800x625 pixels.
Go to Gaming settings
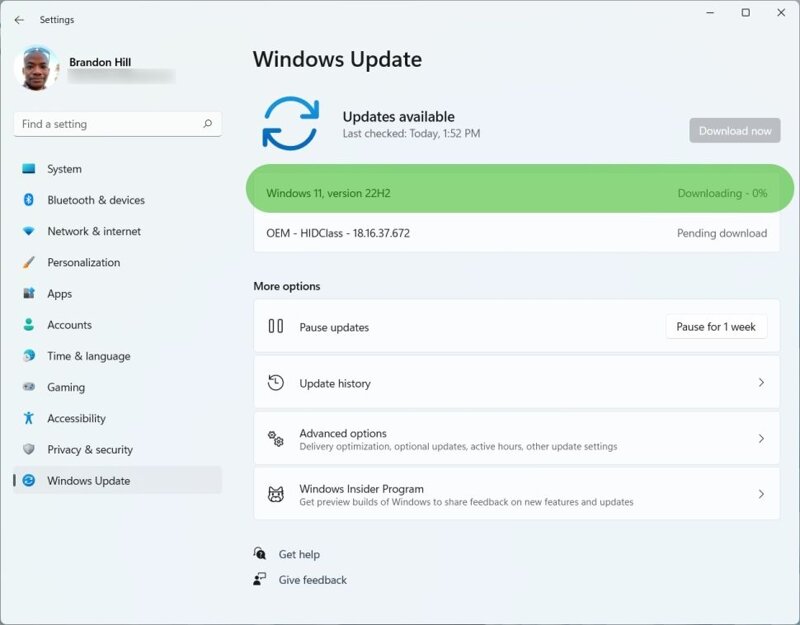point(118,387)
